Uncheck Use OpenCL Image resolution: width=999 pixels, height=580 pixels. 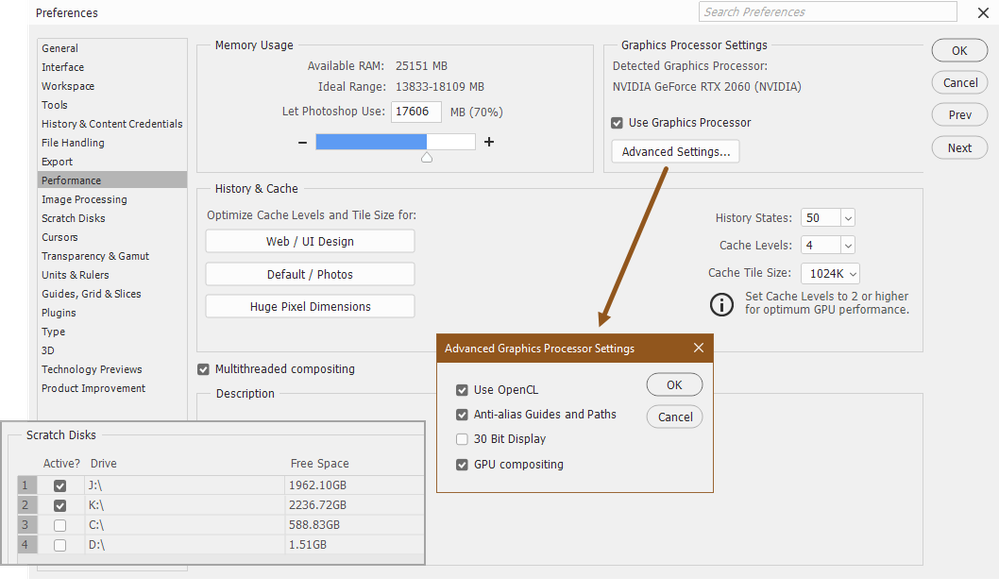coord(462,390)
